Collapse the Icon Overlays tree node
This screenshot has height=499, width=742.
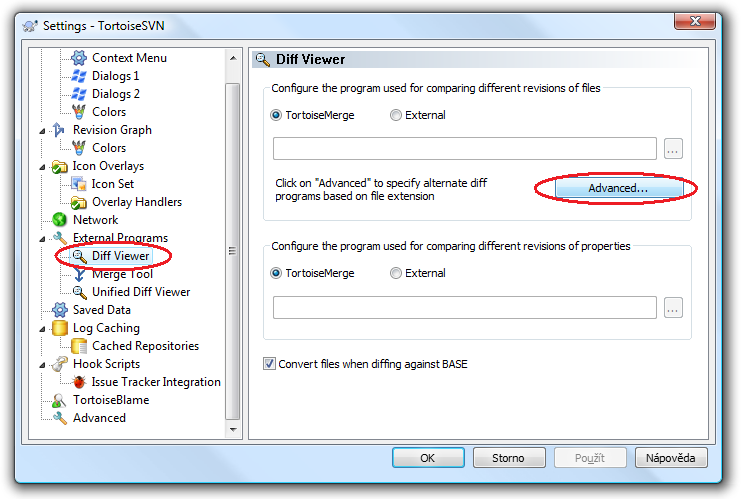click(42, 166)
